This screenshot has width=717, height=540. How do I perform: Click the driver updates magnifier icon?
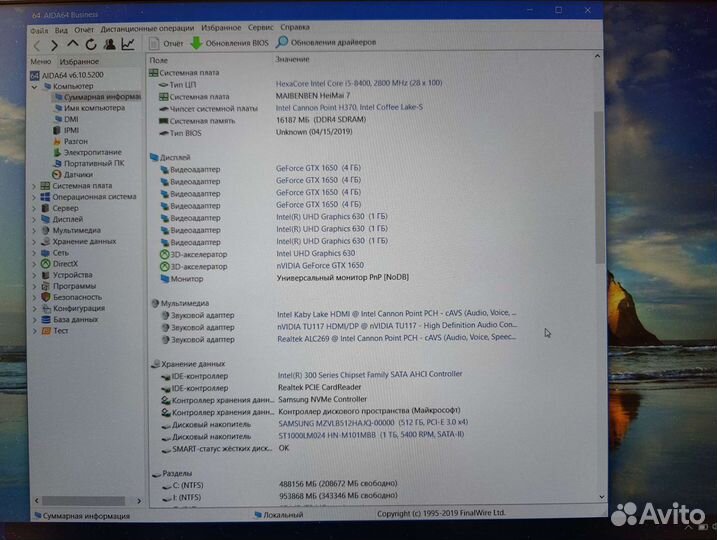point(282,42)
